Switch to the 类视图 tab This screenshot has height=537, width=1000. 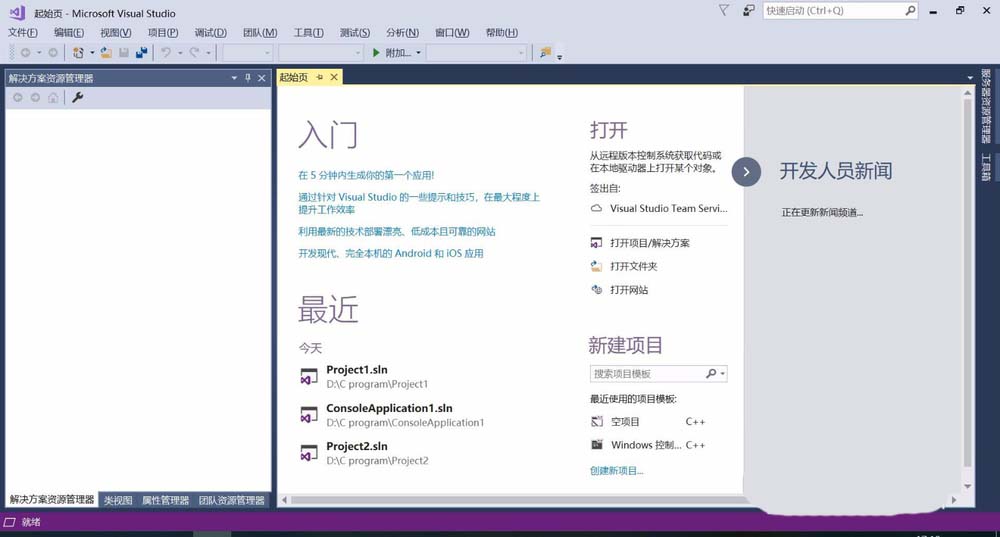[x=118, y=501]
